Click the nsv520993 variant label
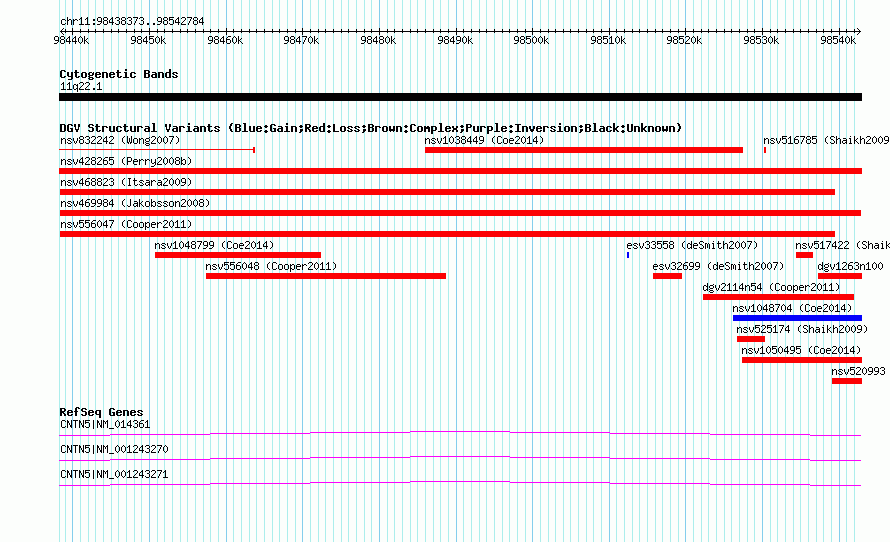890x542 pixels. [x=858, y=371]
